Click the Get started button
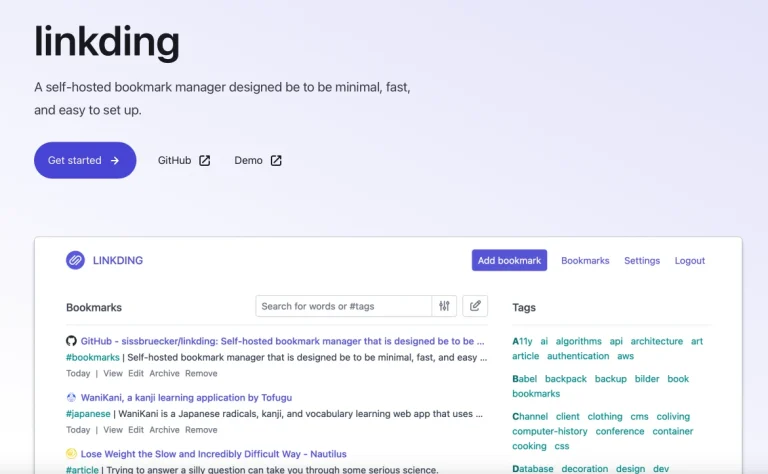 click(x=85, y=160)
